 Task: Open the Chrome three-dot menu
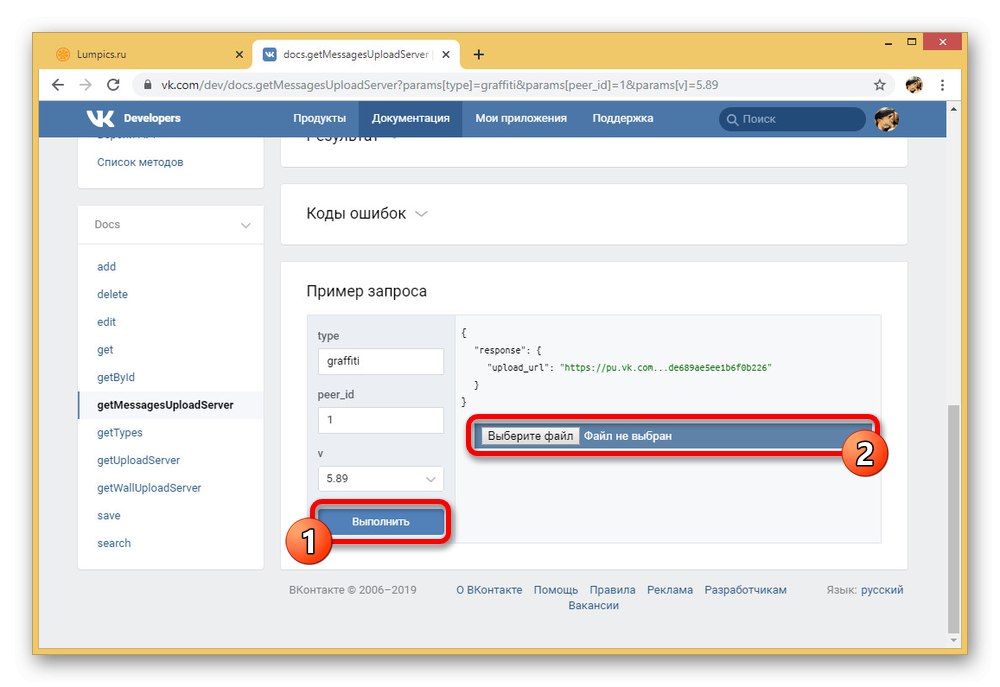pyautogui.click(x=942, y=85)
